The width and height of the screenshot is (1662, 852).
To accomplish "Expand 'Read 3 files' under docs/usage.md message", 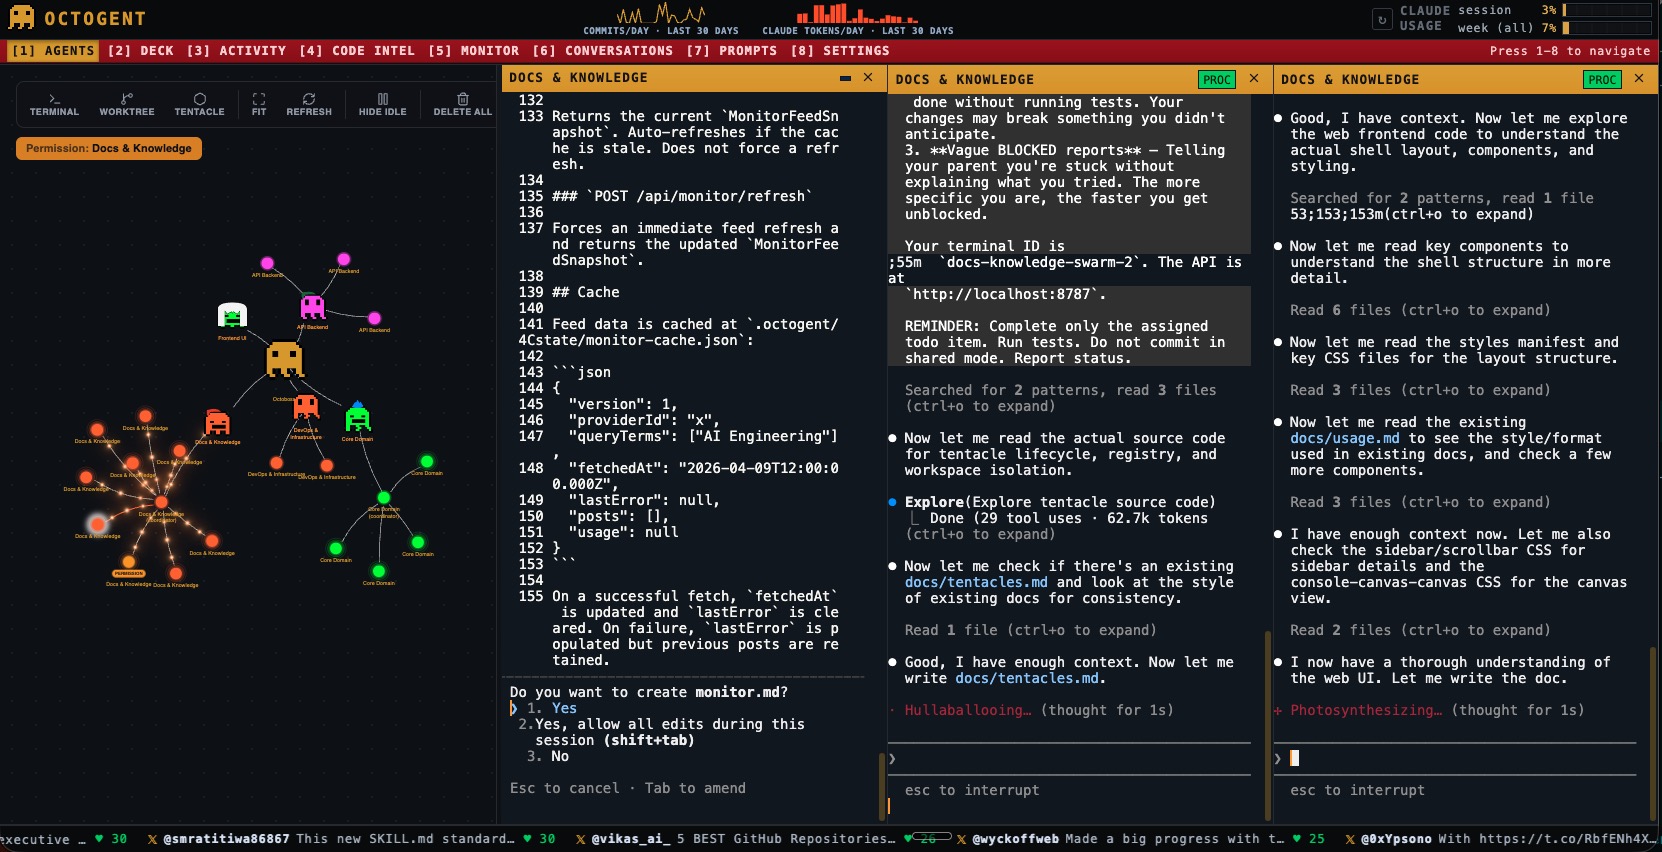I will click(x=1420, y=502).
